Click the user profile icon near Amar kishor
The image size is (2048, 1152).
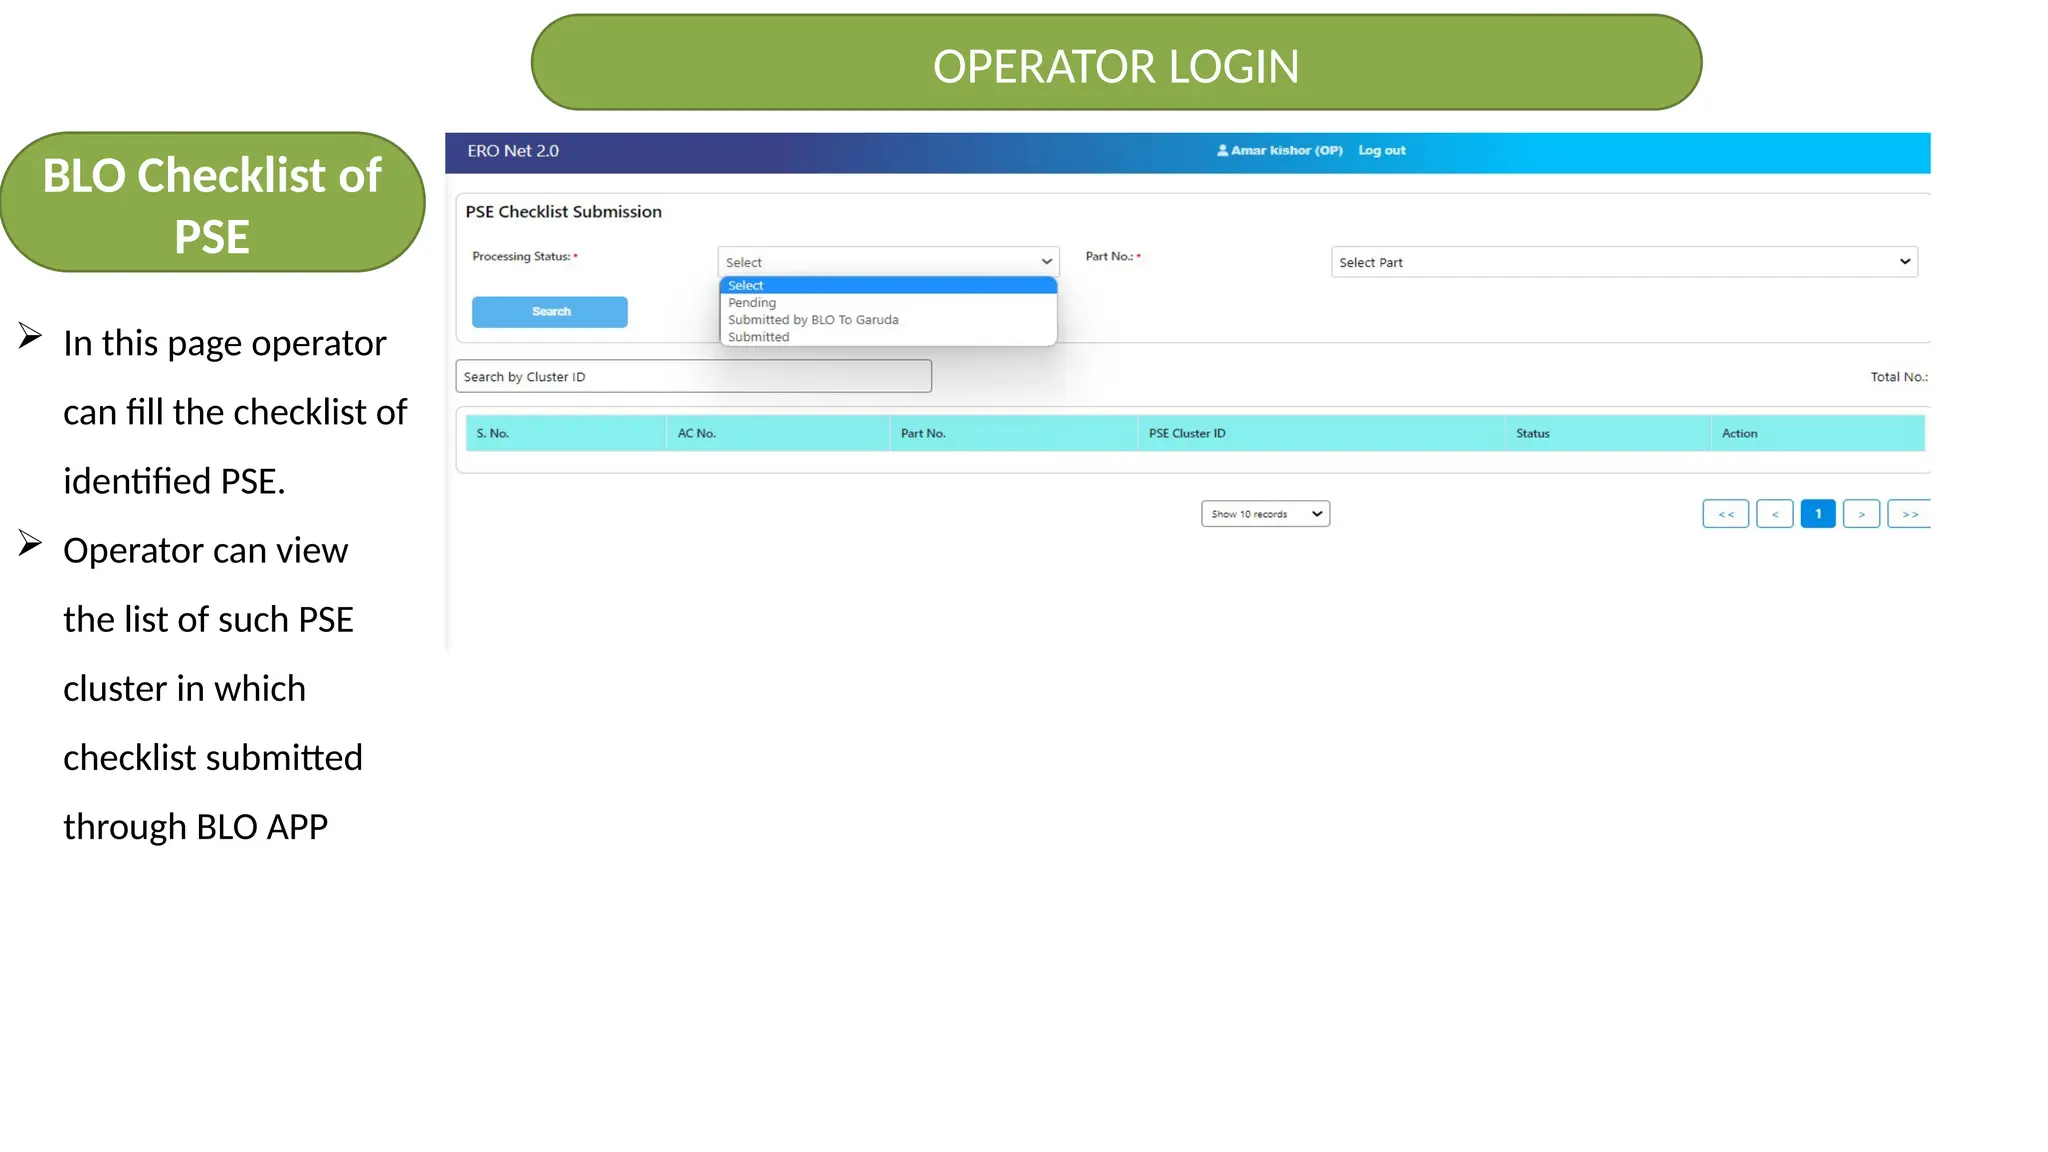pos(1222,151)
